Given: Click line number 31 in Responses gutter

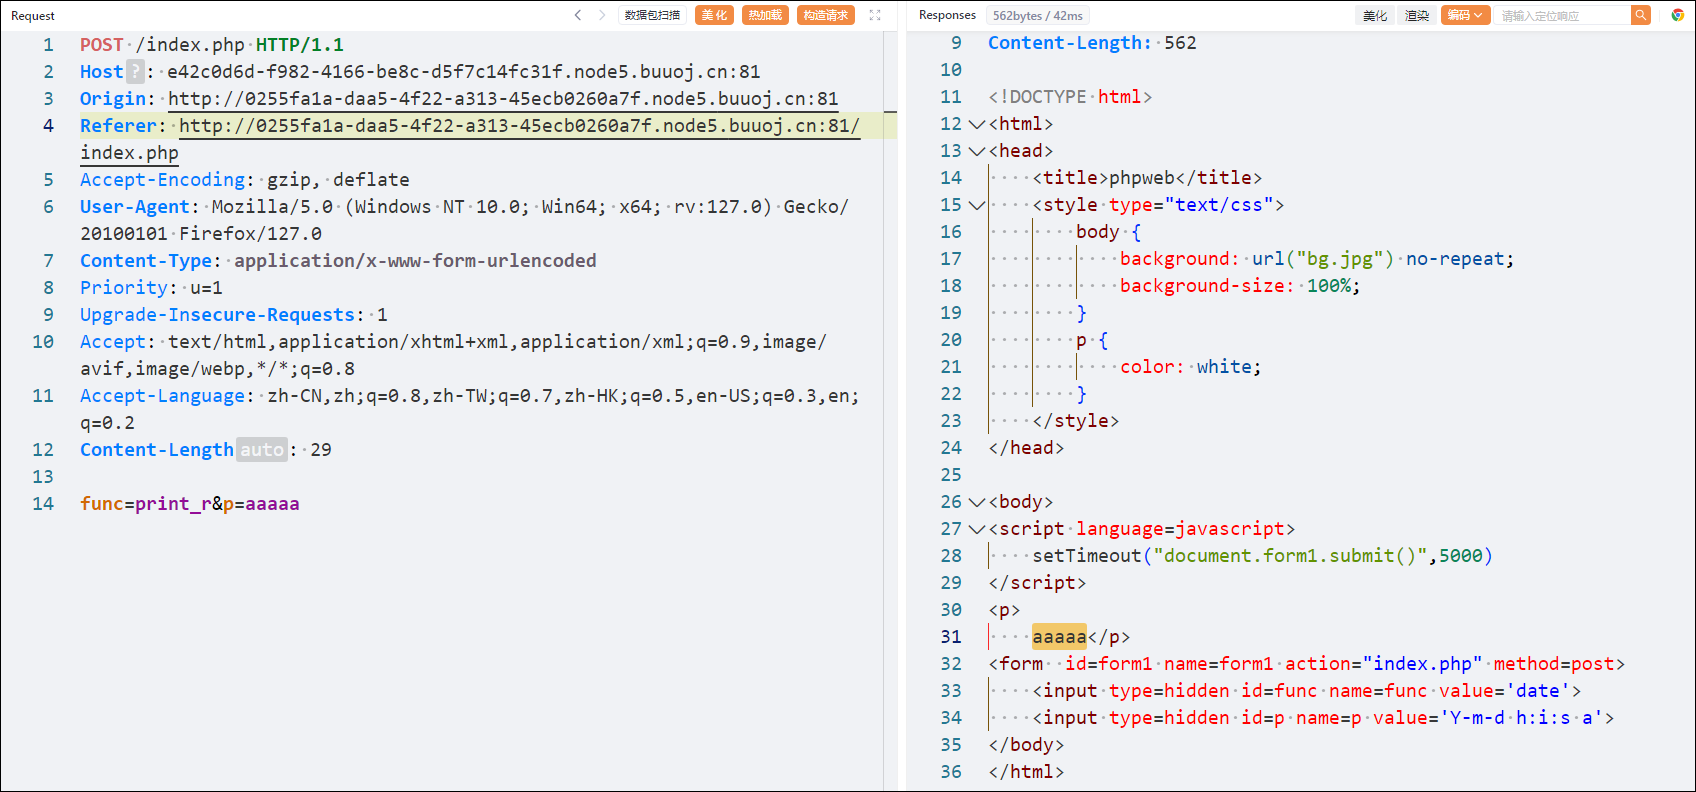Looking at the screenshot, I should (x=951, y=637).
